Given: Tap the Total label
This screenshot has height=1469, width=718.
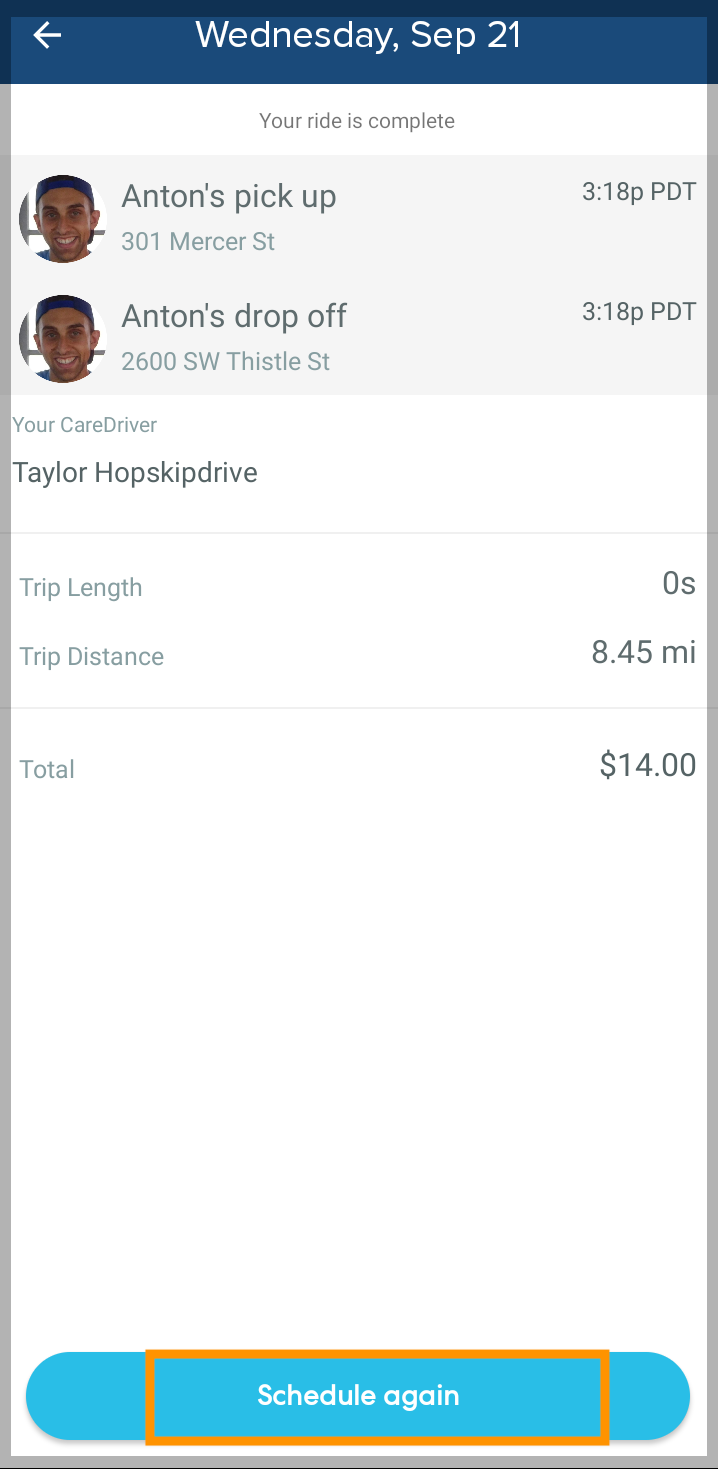Looking at the screenshot, I should (x=48, y=769).
